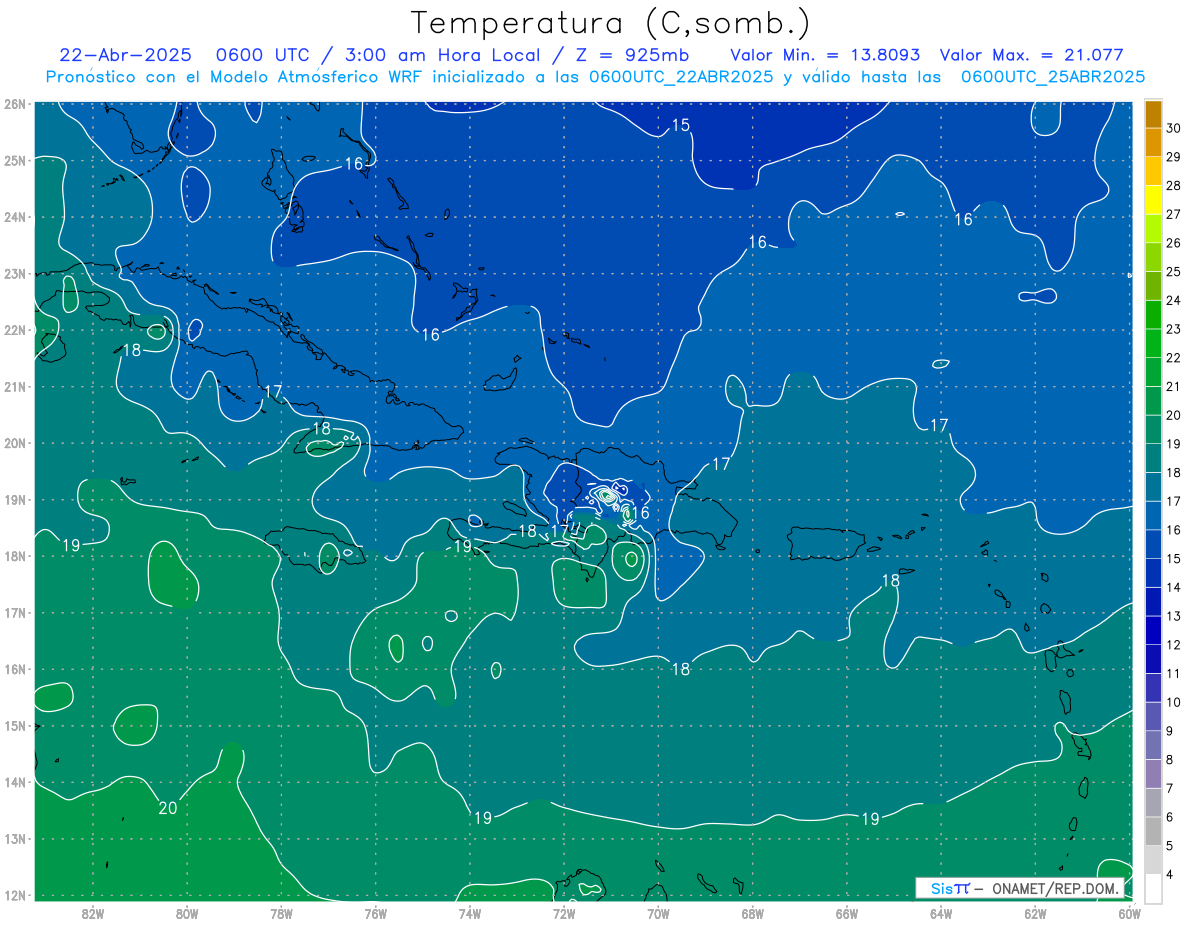1200x927 pixels.
Task: Click the "20N" latitude axis label
Action: [14, 443]
